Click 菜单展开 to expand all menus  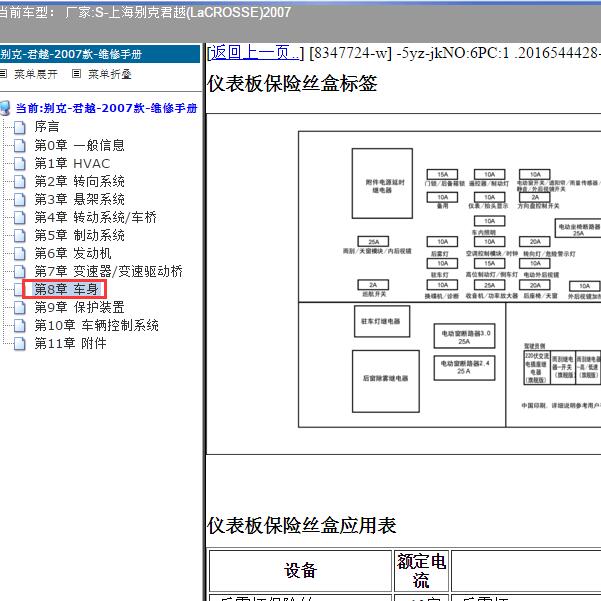[36, 74]
